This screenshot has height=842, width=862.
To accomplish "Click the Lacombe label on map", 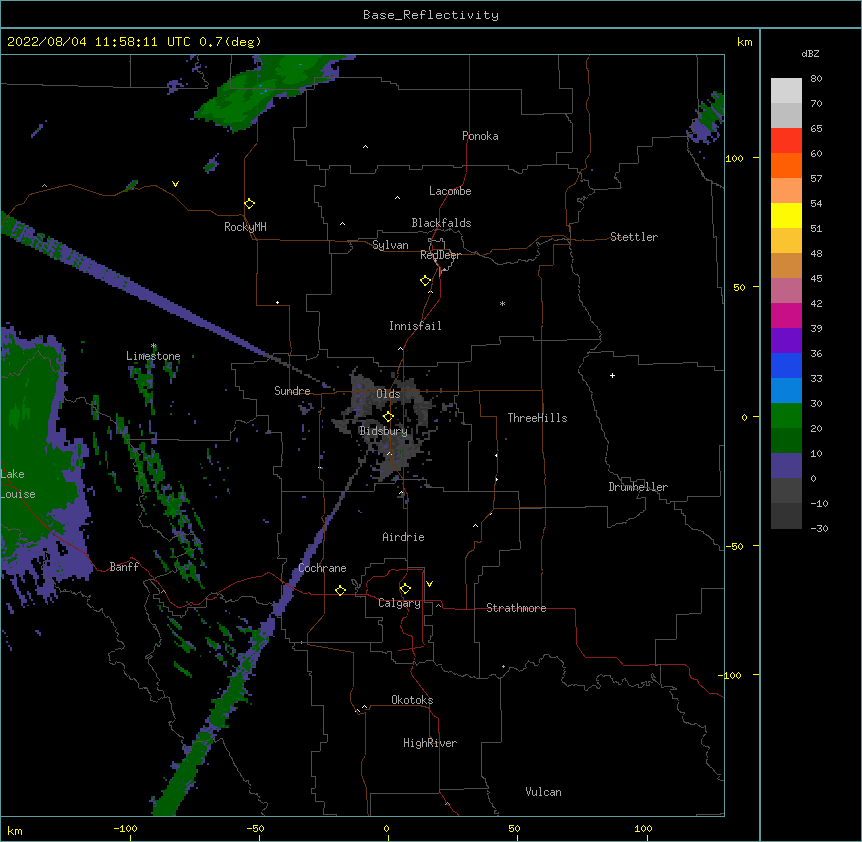I will pos(450,191).
